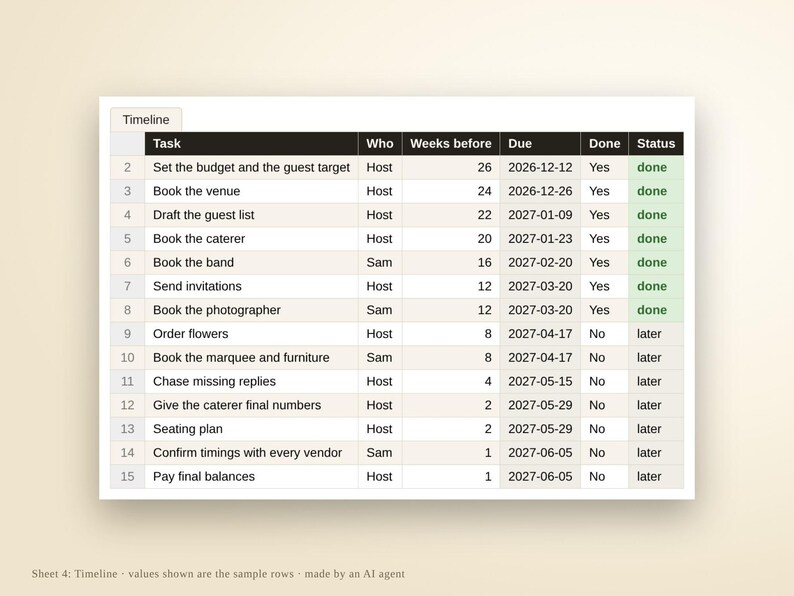Image resolution: width=794 pixels, height=596 pixels.
Task: Click due date for Pay final balances row
Action: tap(540, 477)
